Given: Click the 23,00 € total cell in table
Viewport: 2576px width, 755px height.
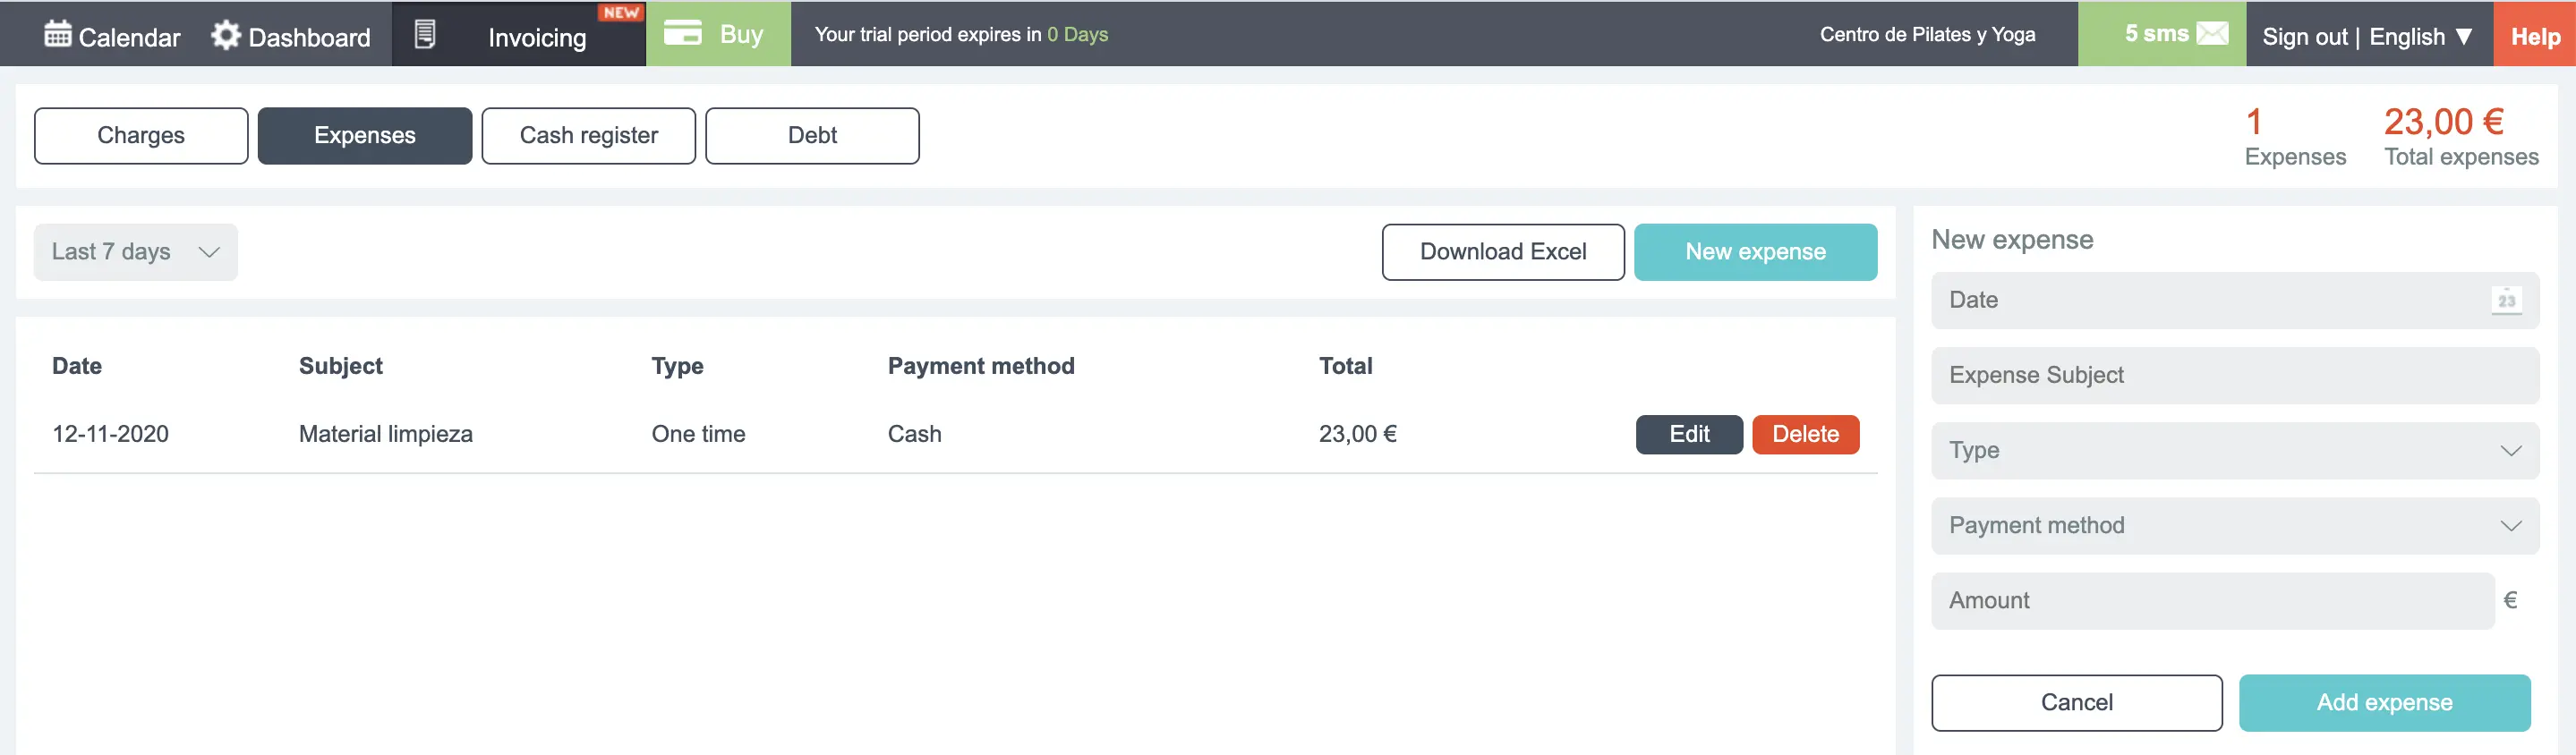Looking at the screenshot, I should click(1357, 434).
